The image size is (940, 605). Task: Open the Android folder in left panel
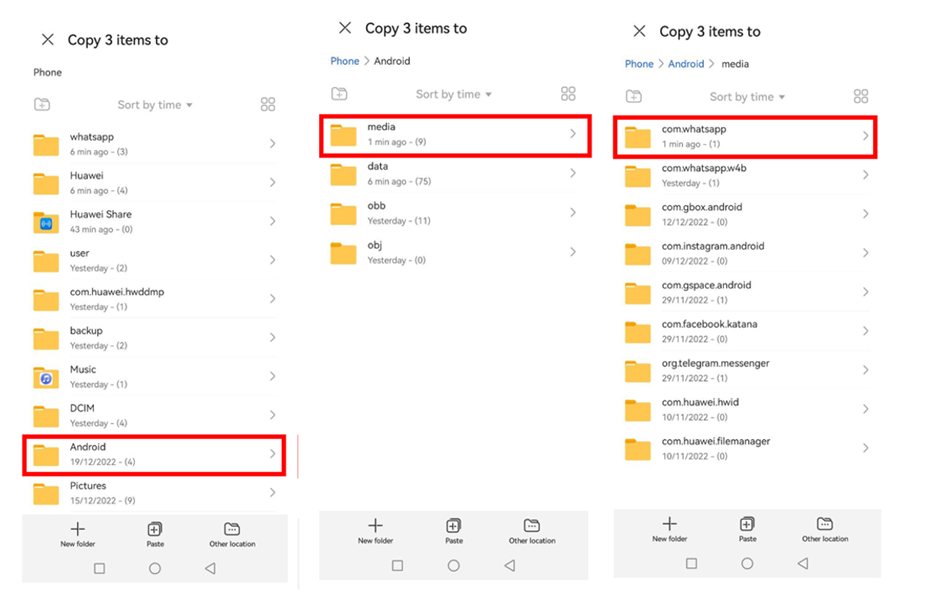(154, 455)
